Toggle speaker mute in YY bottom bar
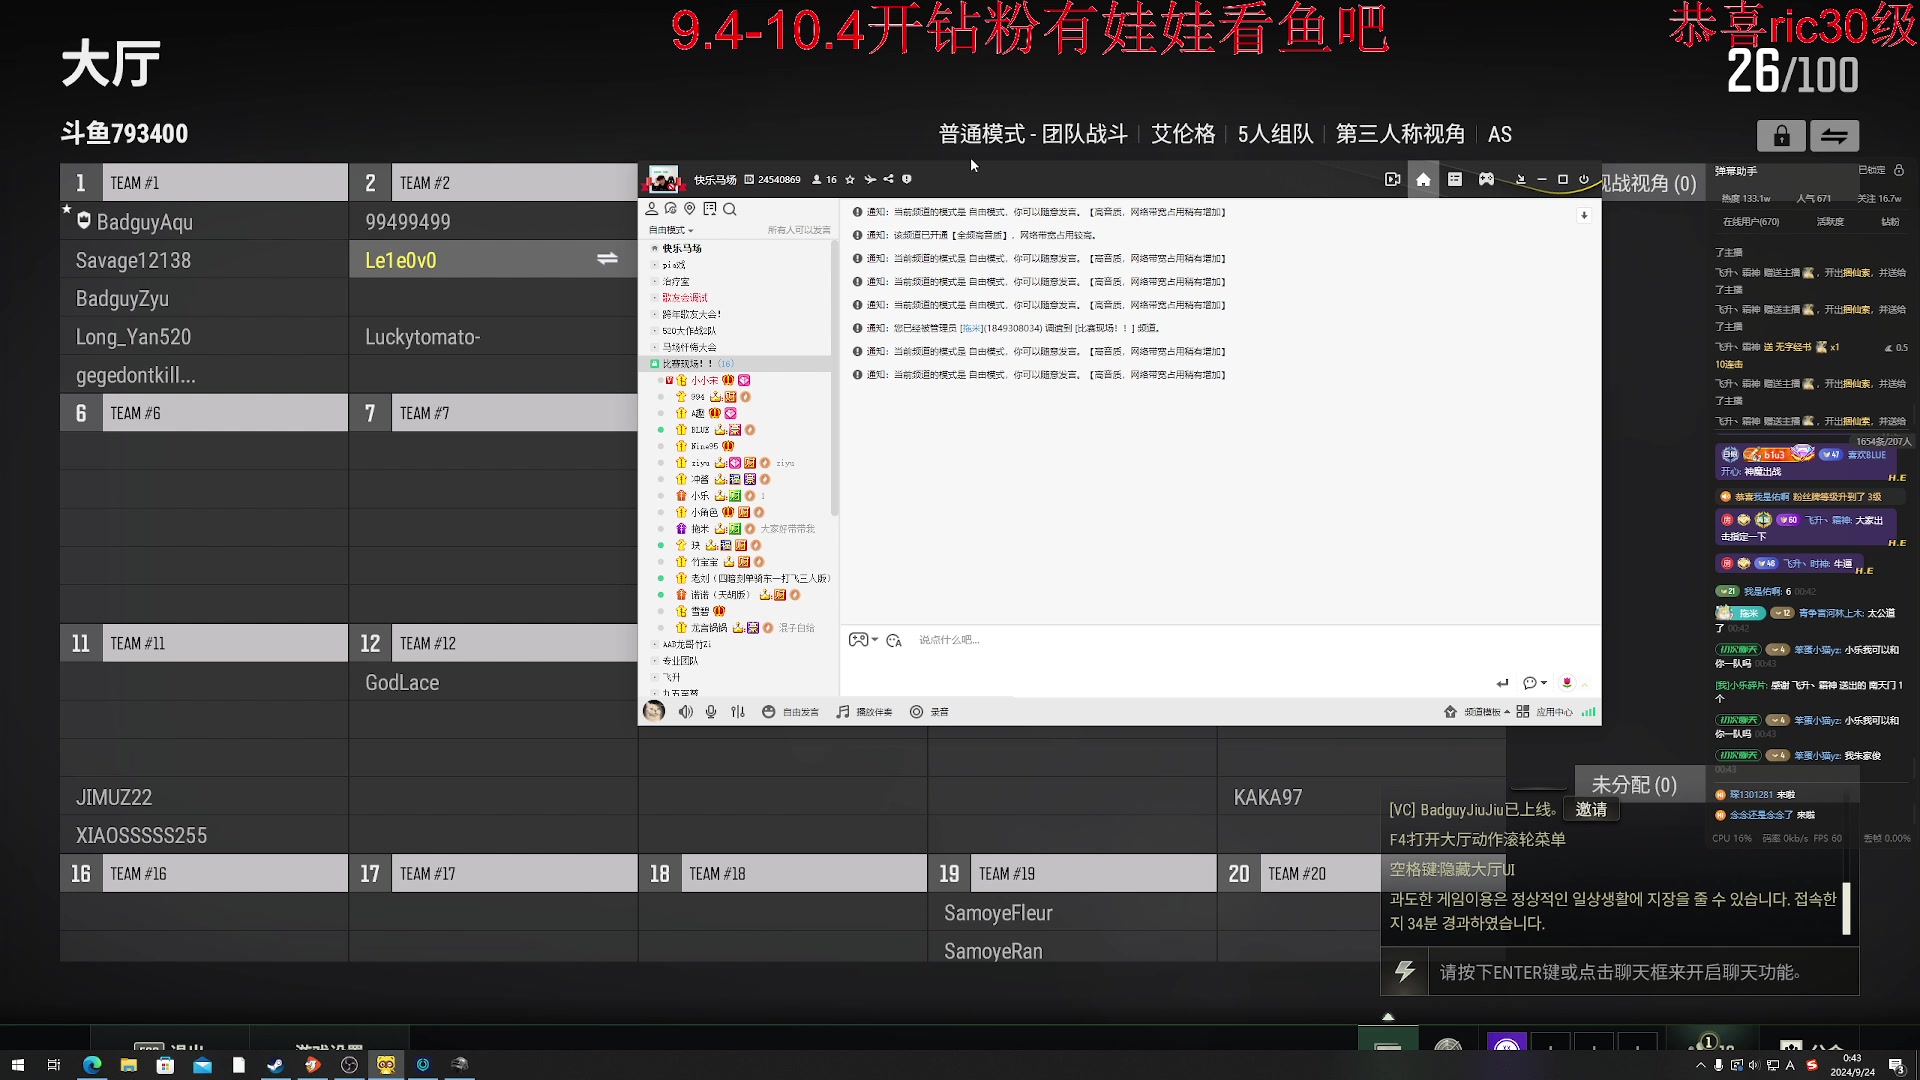This screenshot has height=1080, width=1920. point(686,712)
